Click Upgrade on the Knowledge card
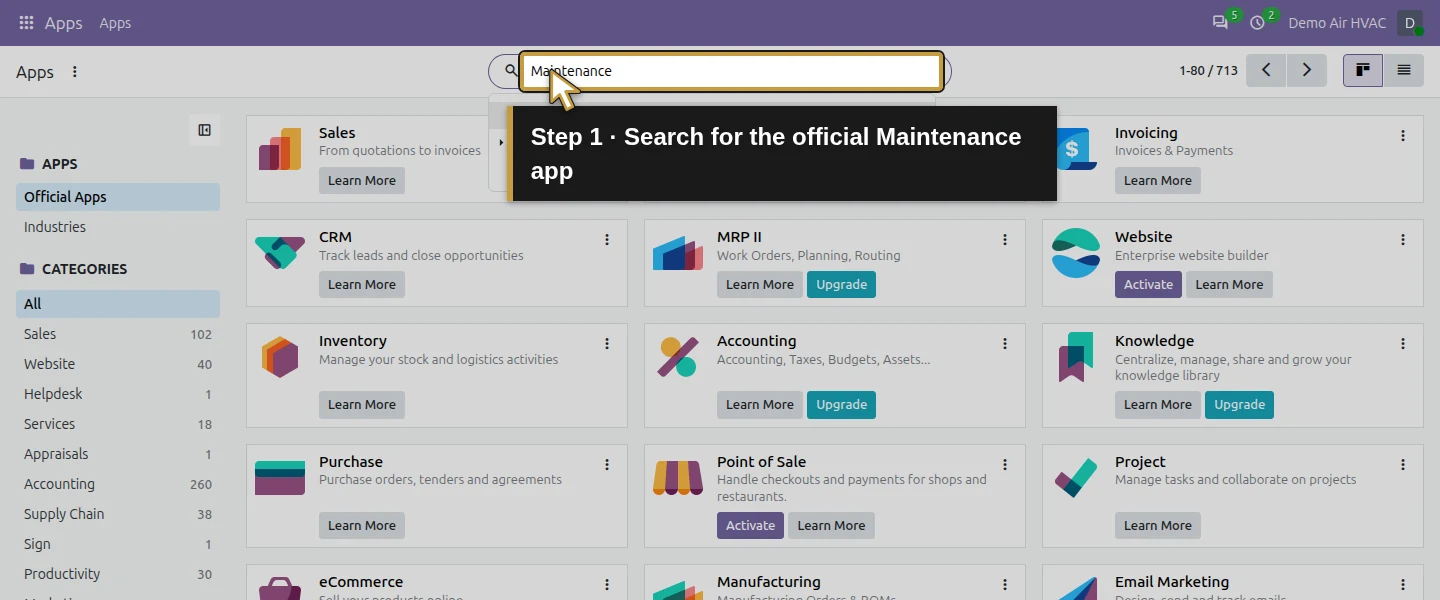Viewport: 1440px width, 600px height. [1239, 405]
